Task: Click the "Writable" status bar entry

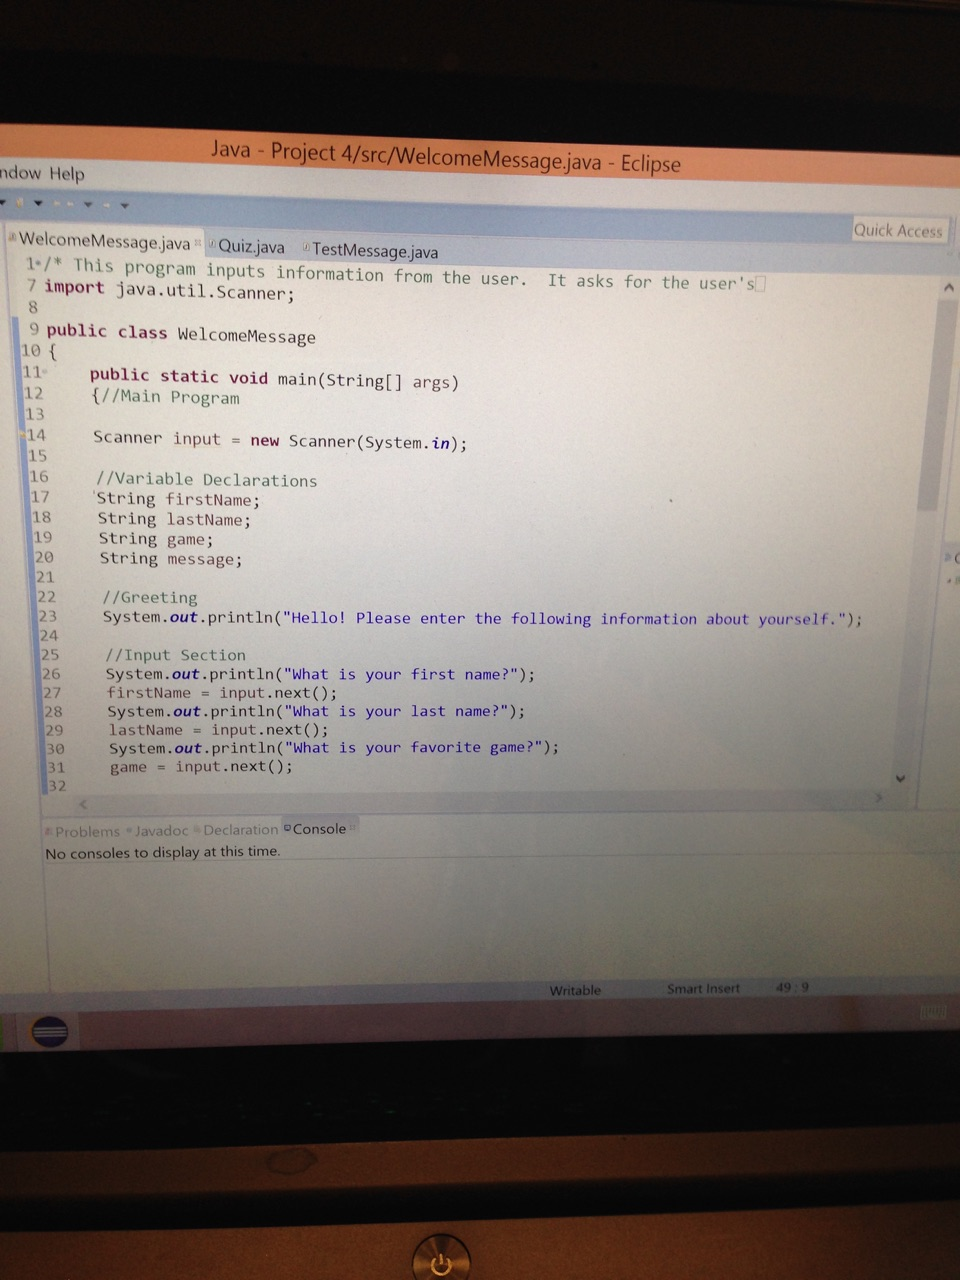Action: tap(575, 990)
